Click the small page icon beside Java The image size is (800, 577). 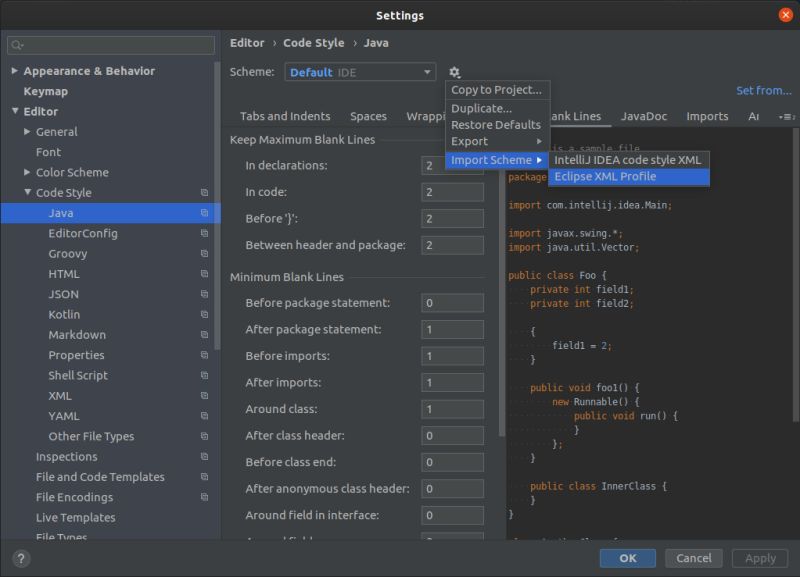tap(204, 213)
